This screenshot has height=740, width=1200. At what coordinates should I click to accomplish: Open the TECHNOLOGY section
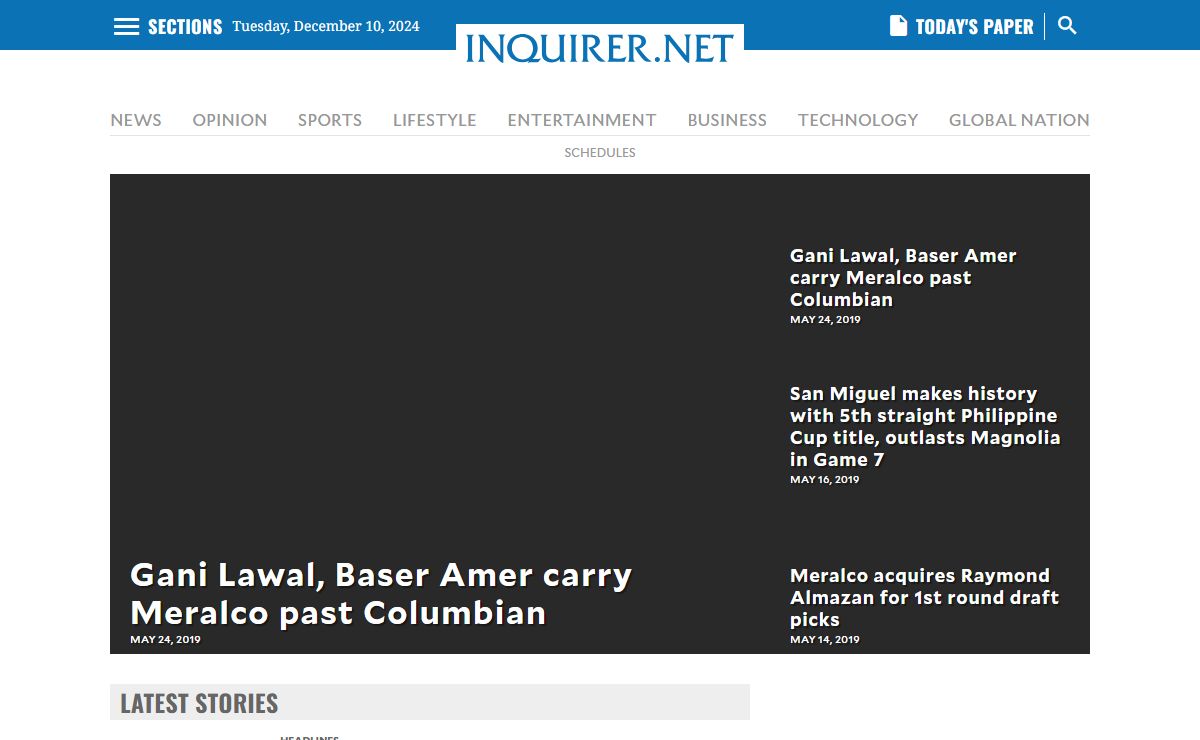(x=858, y=120)
